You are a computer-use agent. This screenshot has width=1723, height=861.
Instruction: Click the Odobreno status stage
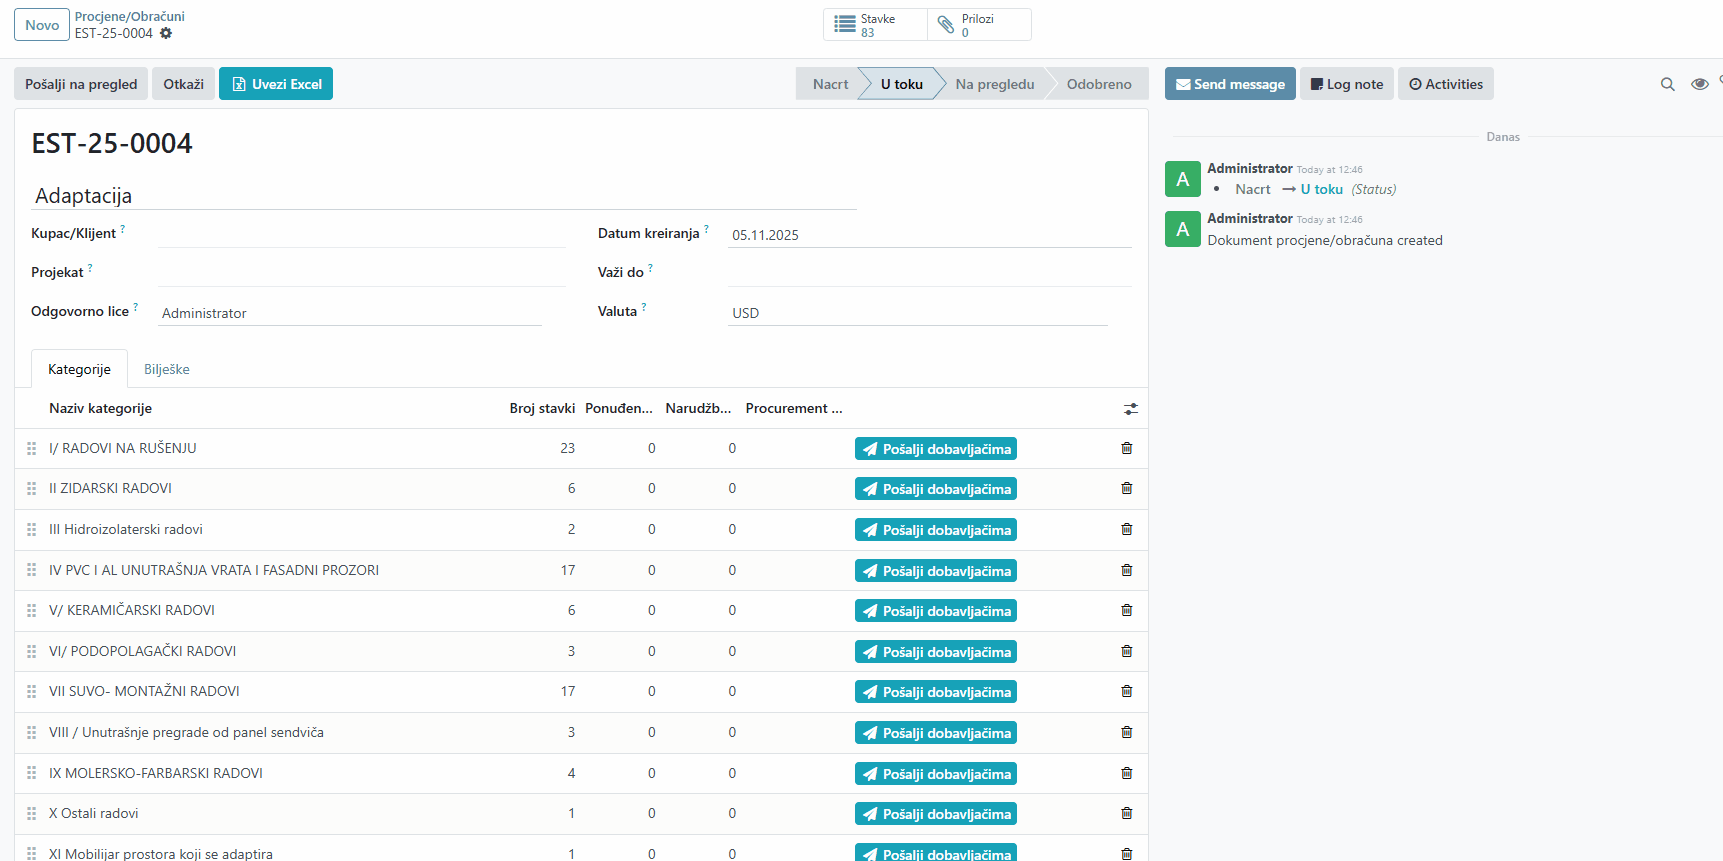1098,85
